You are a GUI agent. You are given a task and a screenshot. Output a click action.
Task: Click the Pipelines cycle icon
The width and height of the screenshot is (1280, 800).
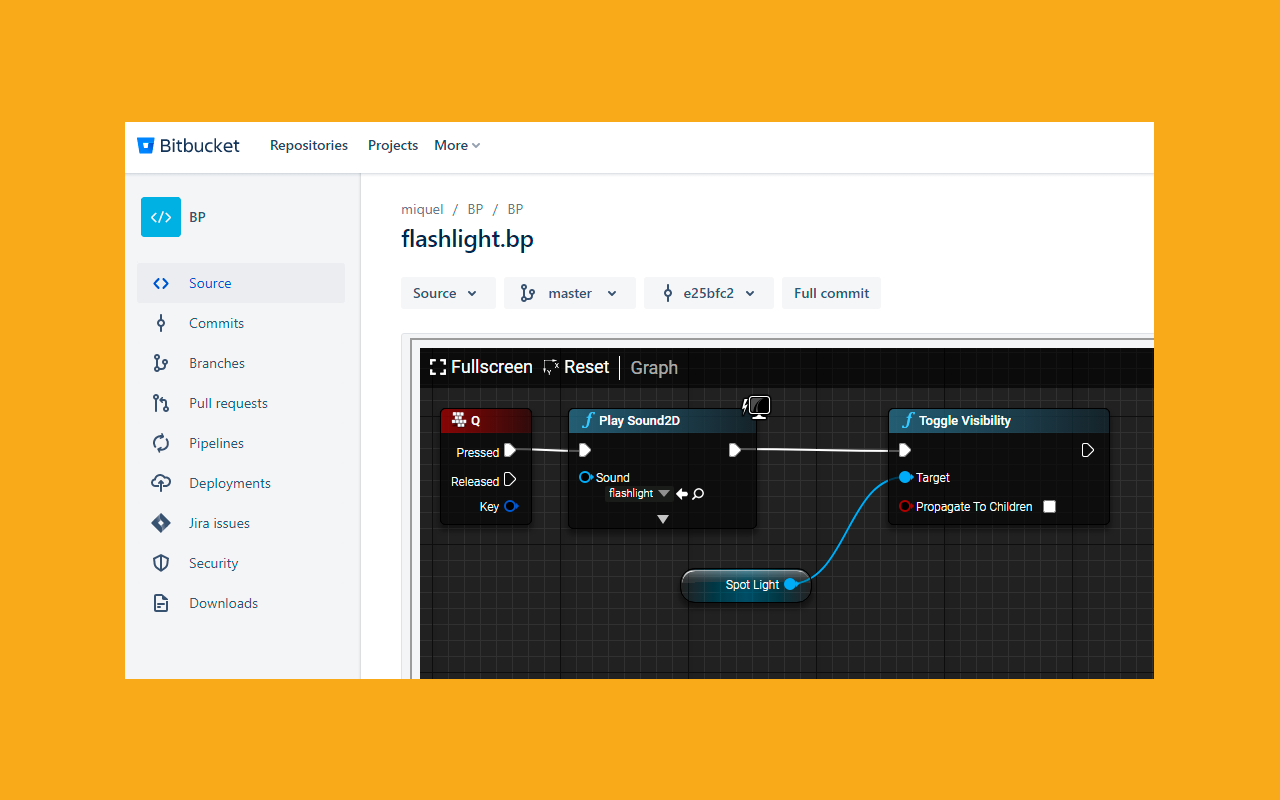tap(161, 443)
